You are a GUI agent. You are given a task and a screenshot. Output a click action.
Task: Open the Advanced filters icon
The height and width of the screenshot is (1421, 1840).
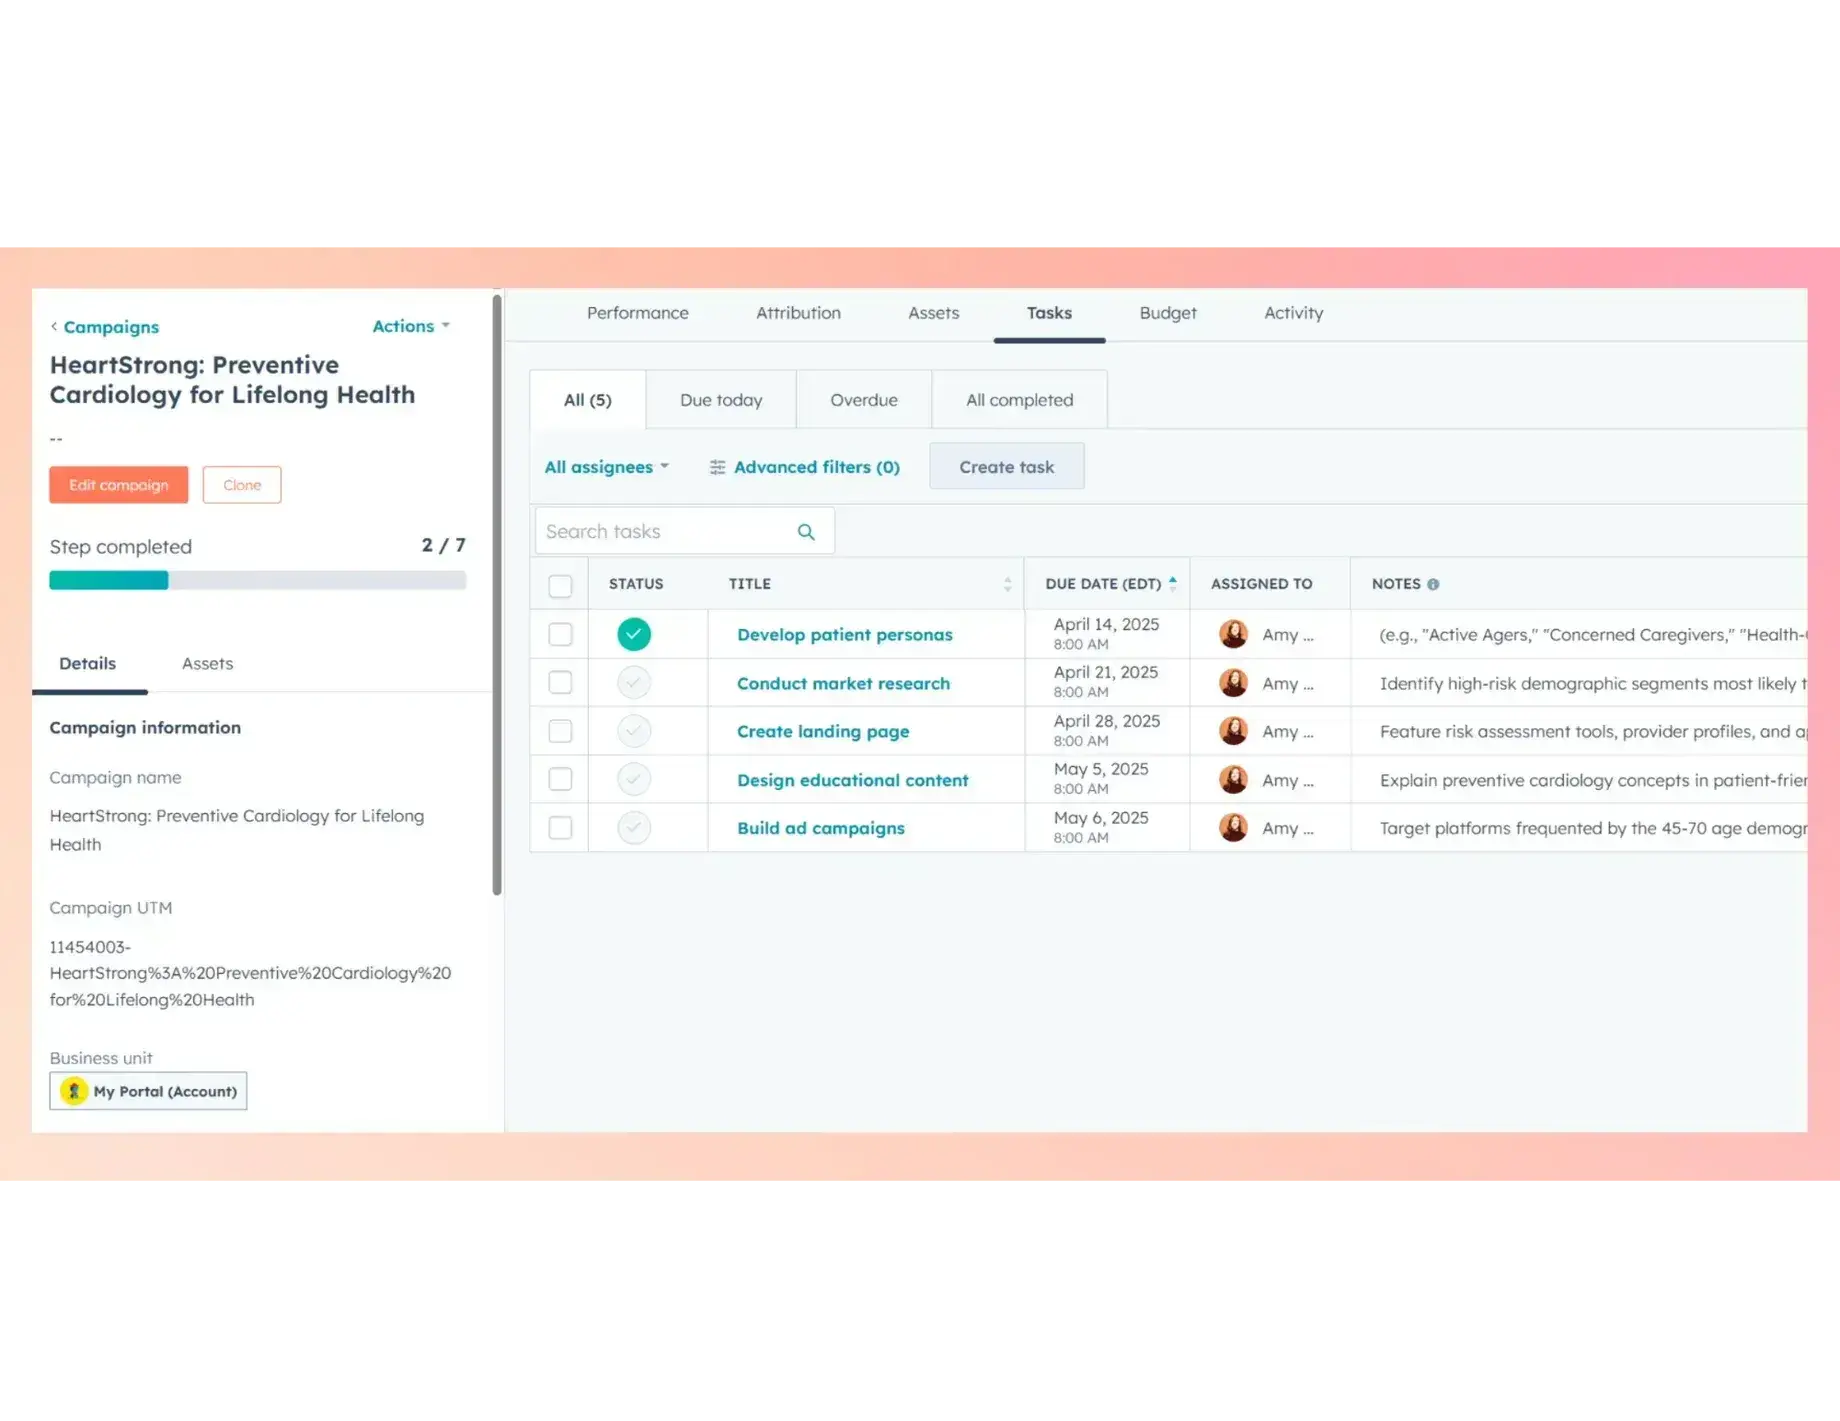(x=717, y=467)
